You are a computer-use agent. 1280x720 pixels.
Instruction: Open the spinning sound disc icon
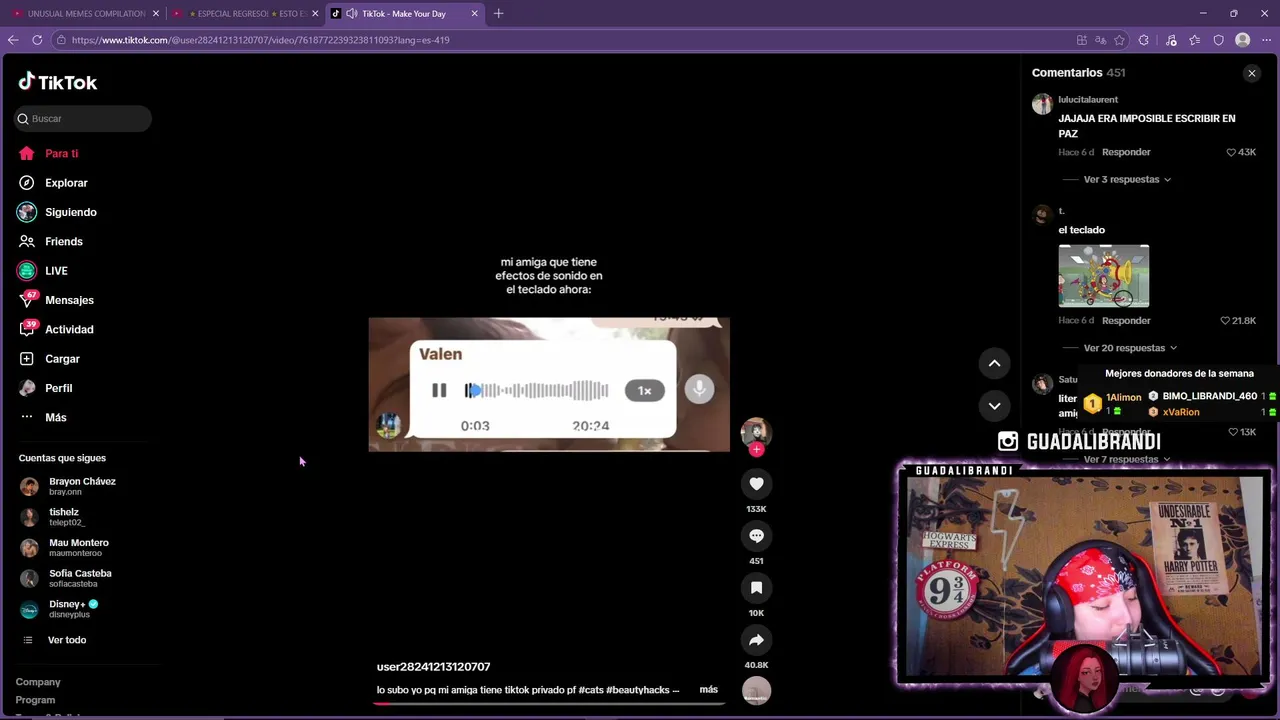click(x=756, y=690)
